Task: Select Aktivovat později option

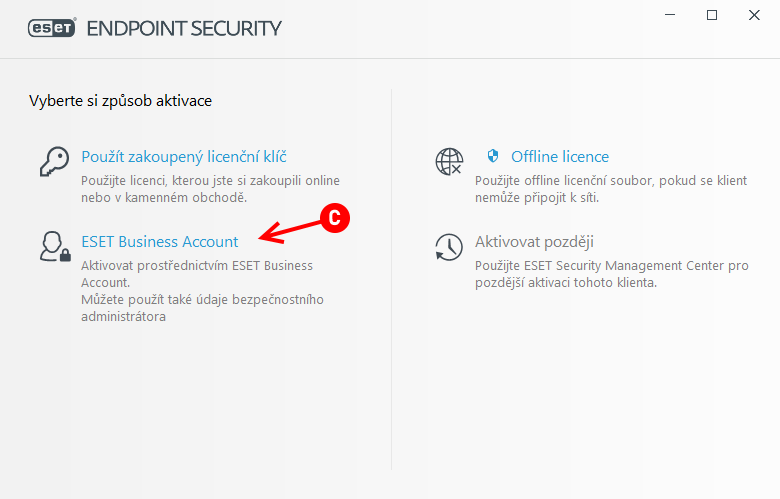Action: point(534,242)
